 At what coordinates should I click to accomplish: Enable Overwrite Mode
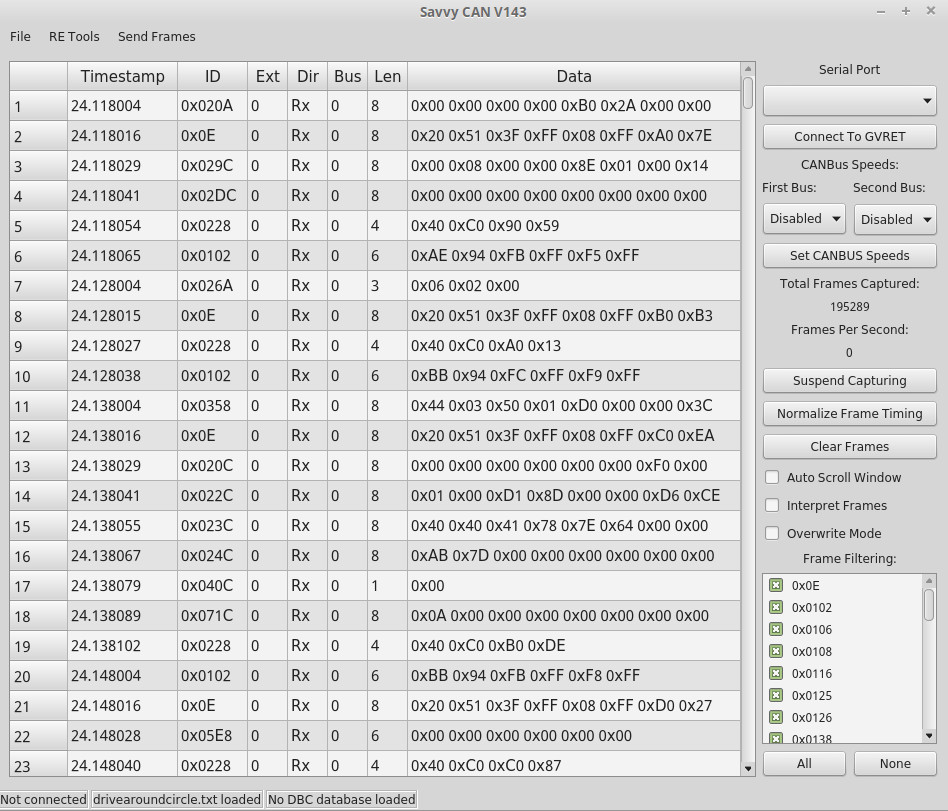(772, 533)
